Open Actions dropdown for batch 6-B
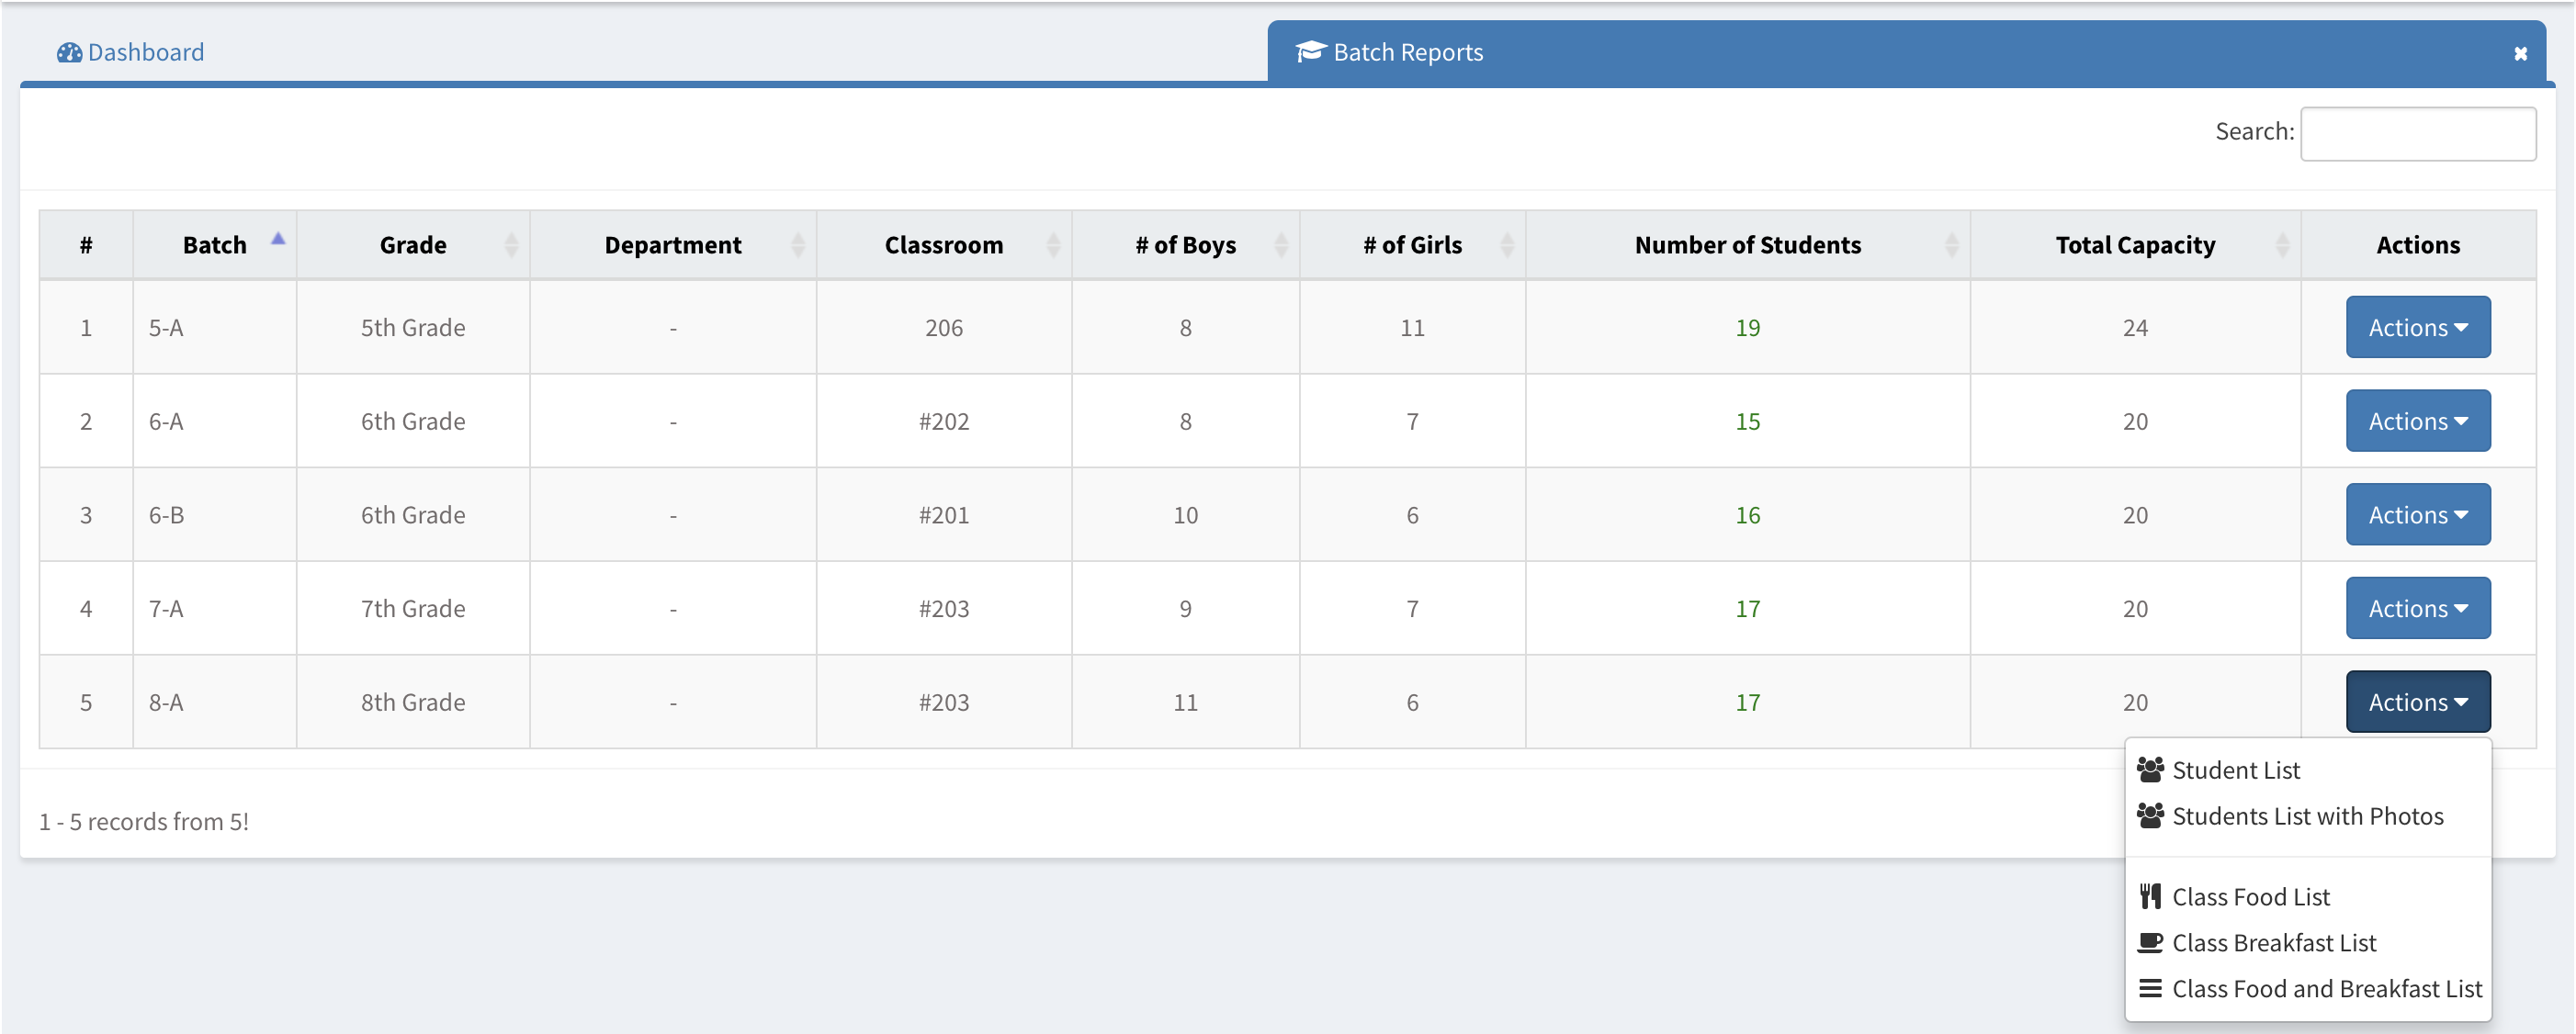The height and width of the screenshot is (1034, 2576). (x=2417, y=515)
